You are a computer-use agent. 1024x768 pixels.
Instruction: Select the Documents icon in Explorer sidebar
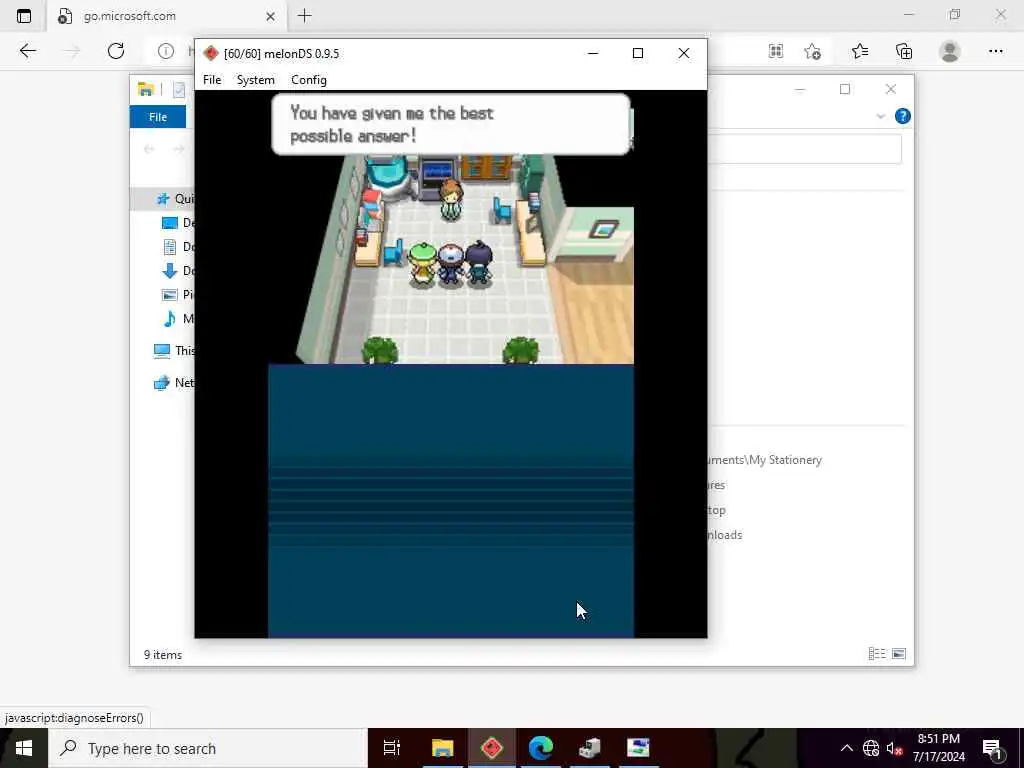coord(170,247)
